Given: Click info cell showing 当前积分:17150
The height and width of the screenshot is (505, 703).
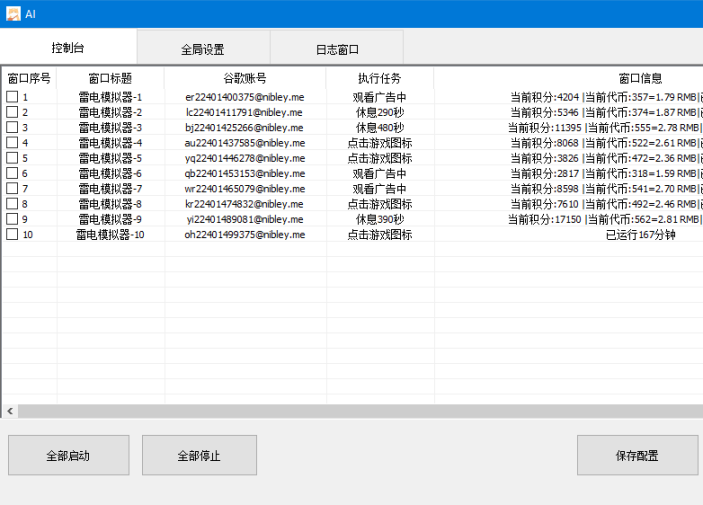Looking at the screenshot, I should coord(605,219).
